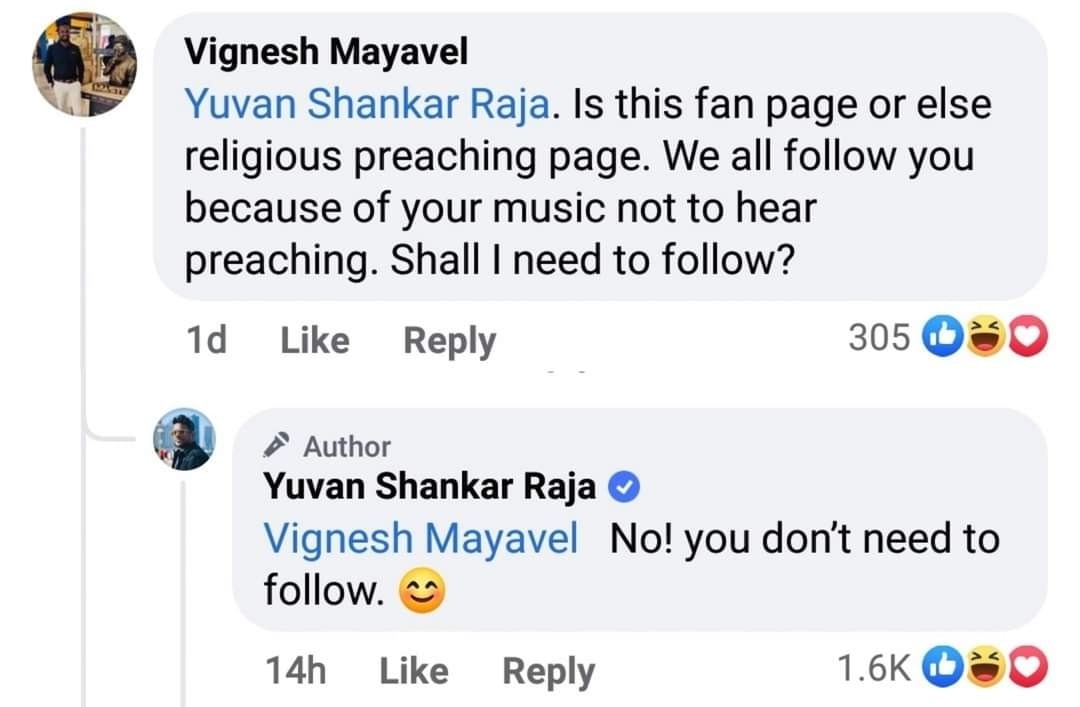Like Yuvan Shankar Raja's reply

coord(413,670)
